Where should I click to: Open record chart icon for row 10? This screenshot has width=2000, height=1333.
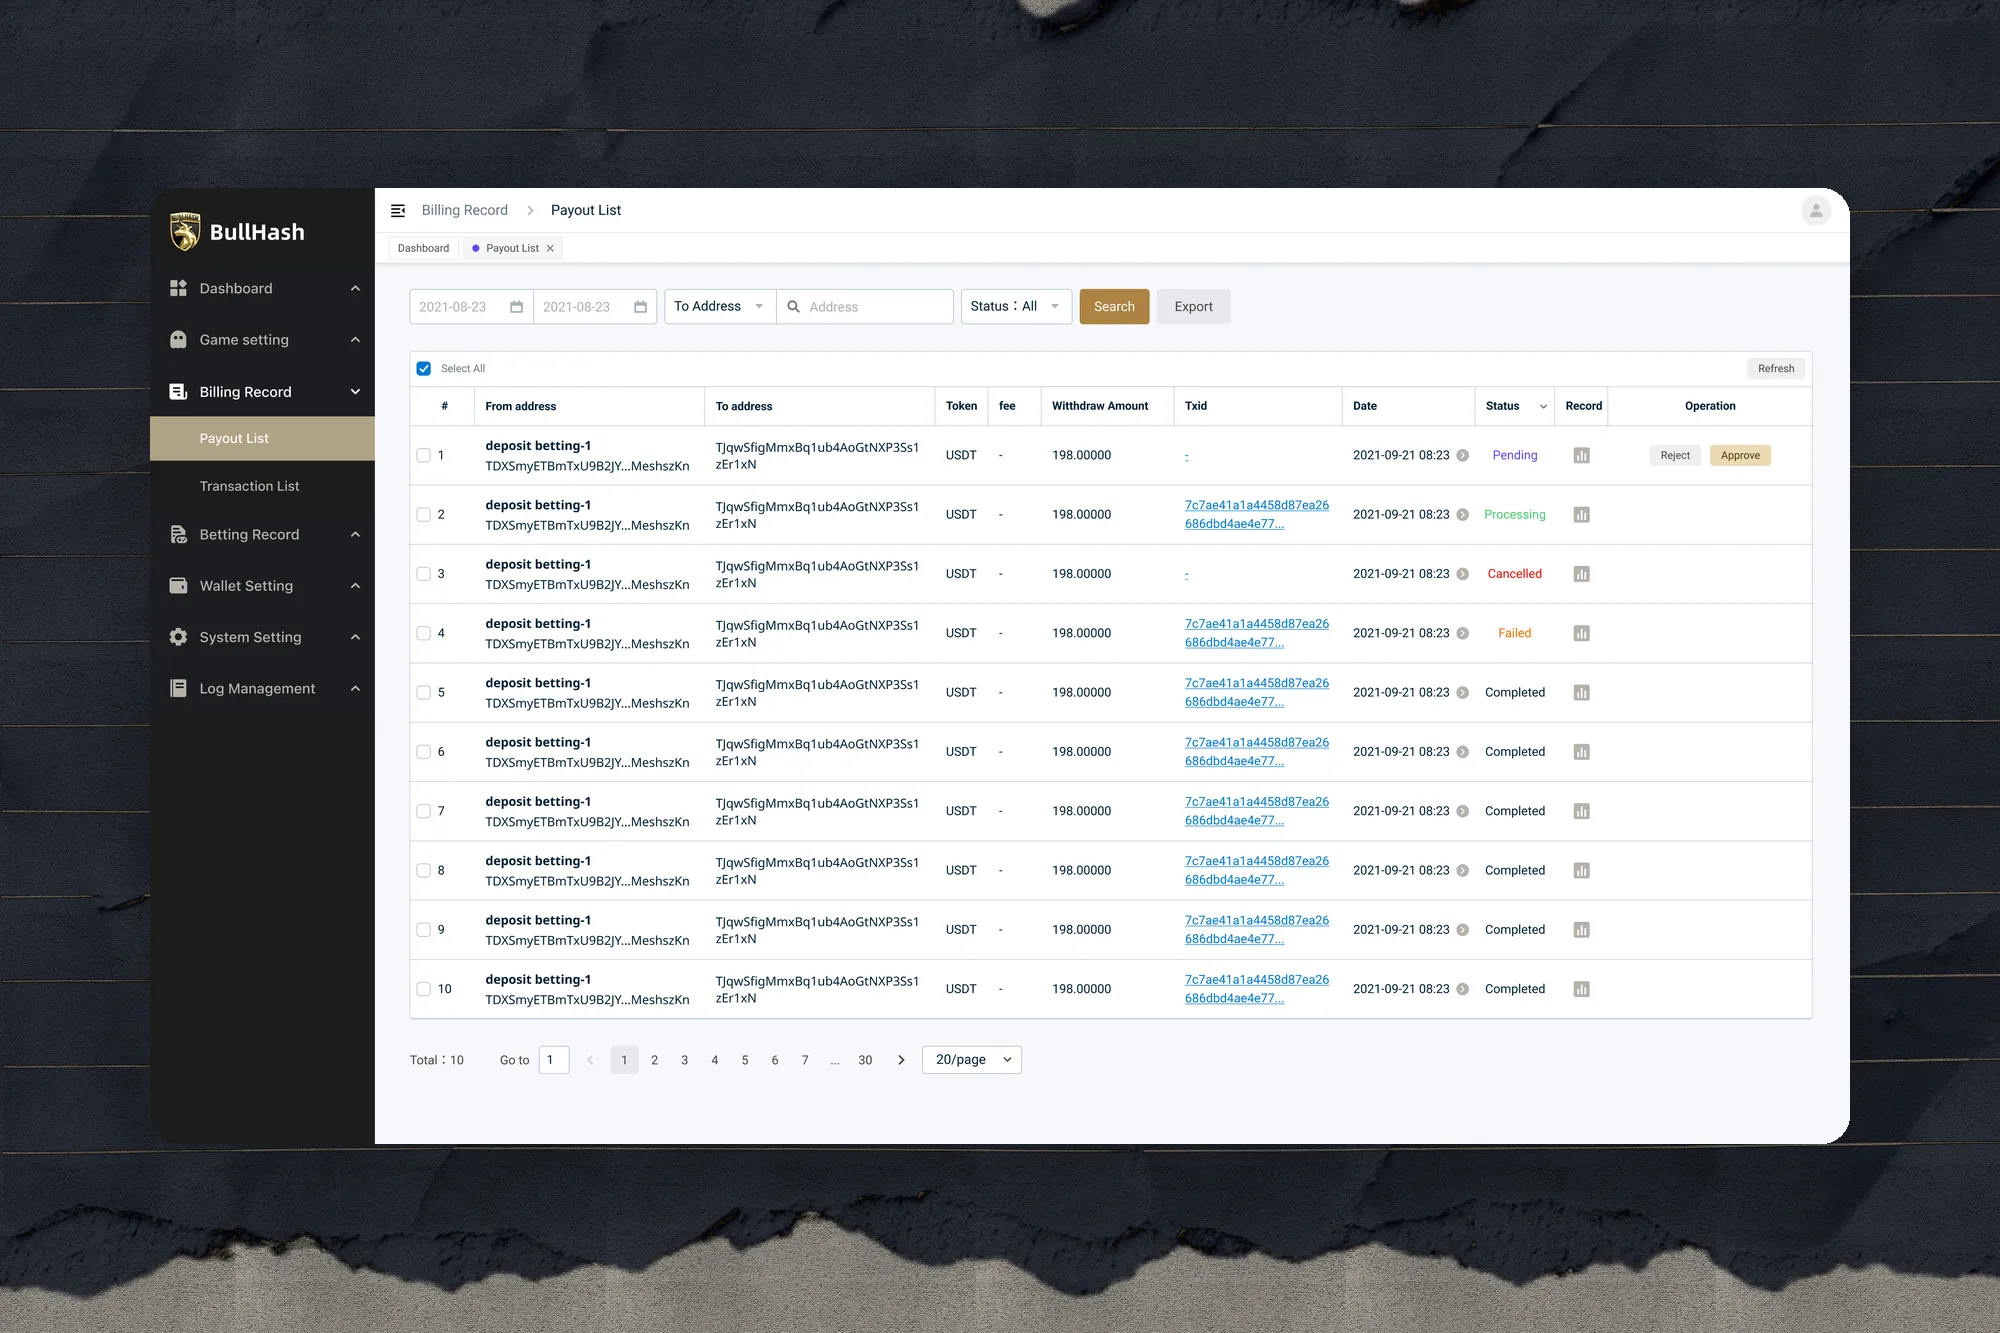point(1581,989)
